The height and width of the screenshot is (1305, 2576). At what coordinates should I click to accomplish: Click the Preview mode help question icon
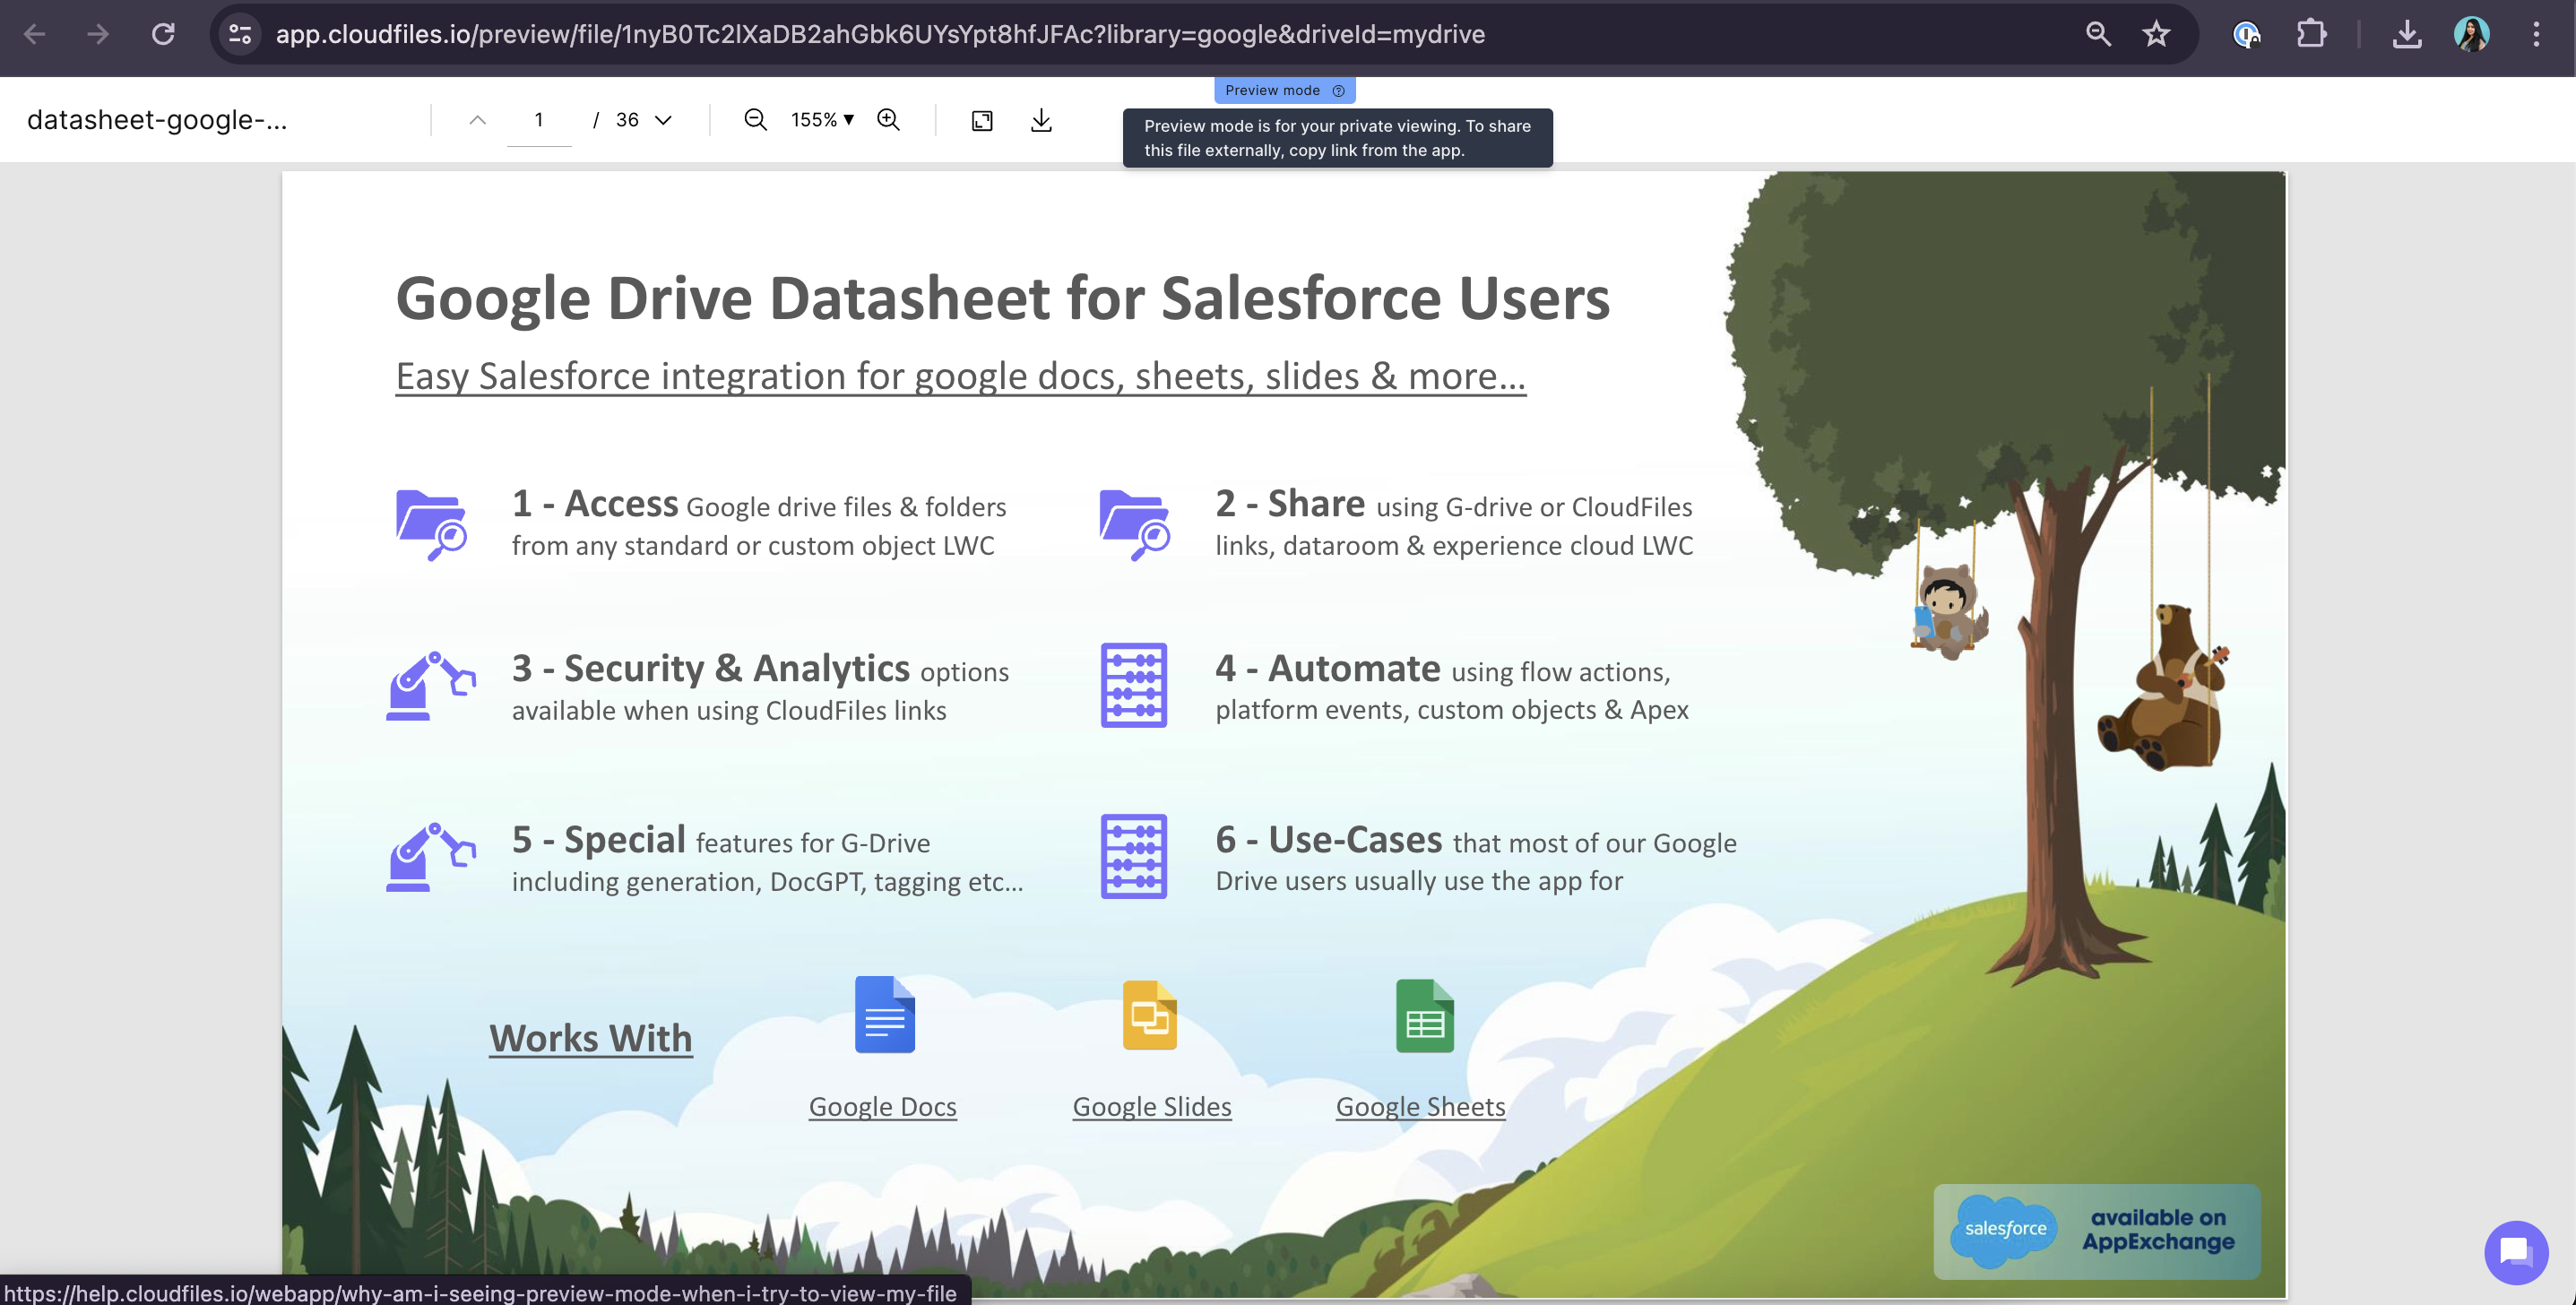click(x=1338, y=90)
